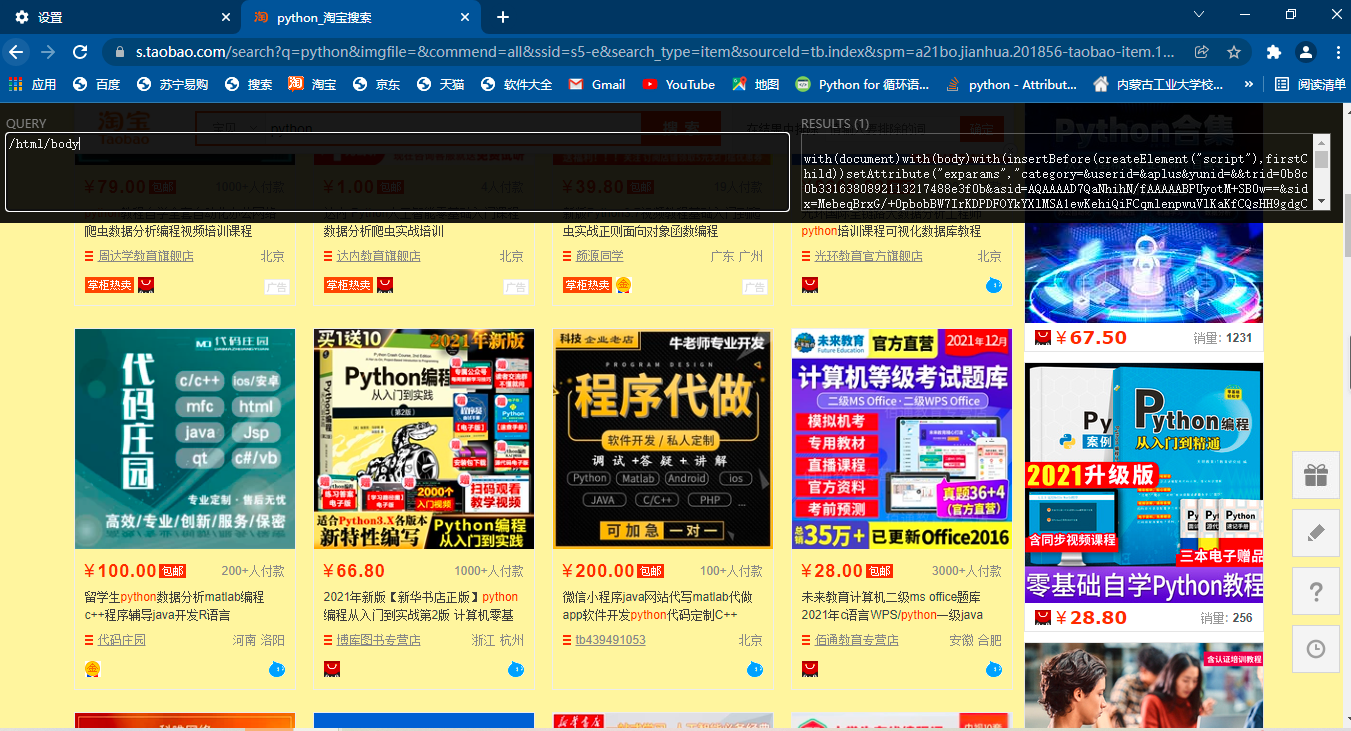Screen dimensions: 1351x731
Task: Bookmark this page using the star icon
Action: point(1235,50)
